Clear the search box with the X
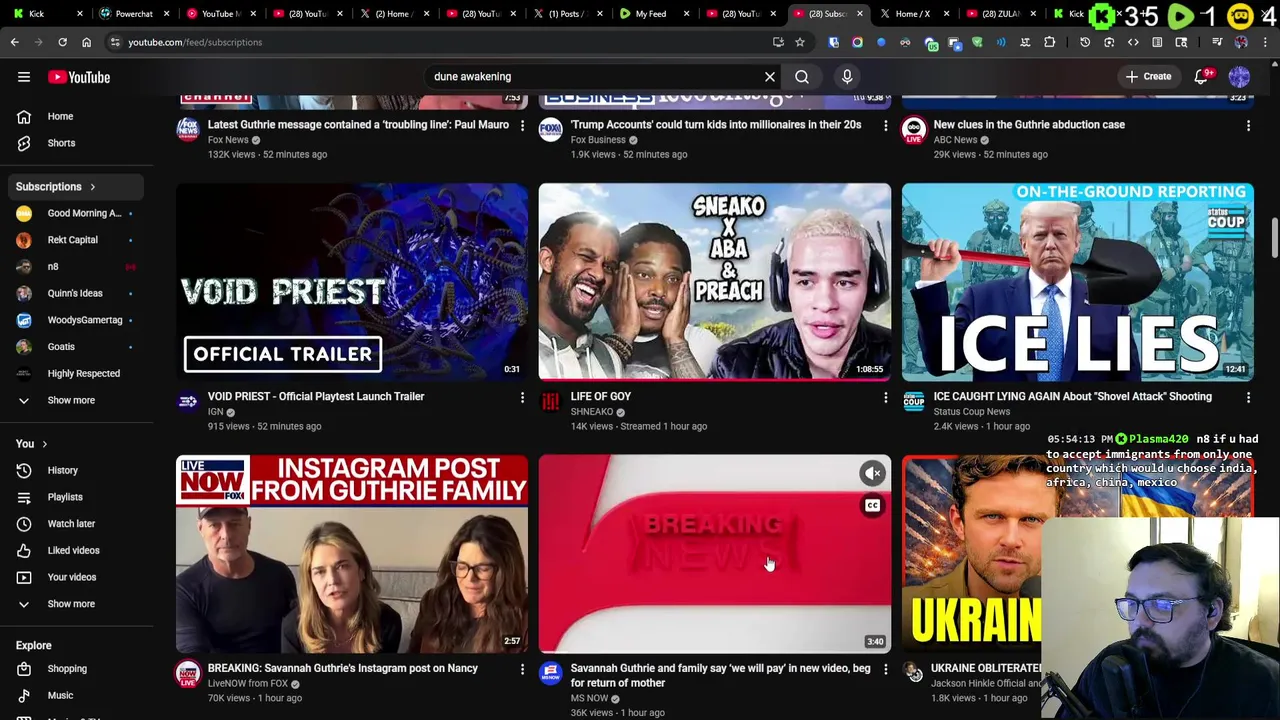This screenshot has width=1280, height=720. [x=770, y=77]
